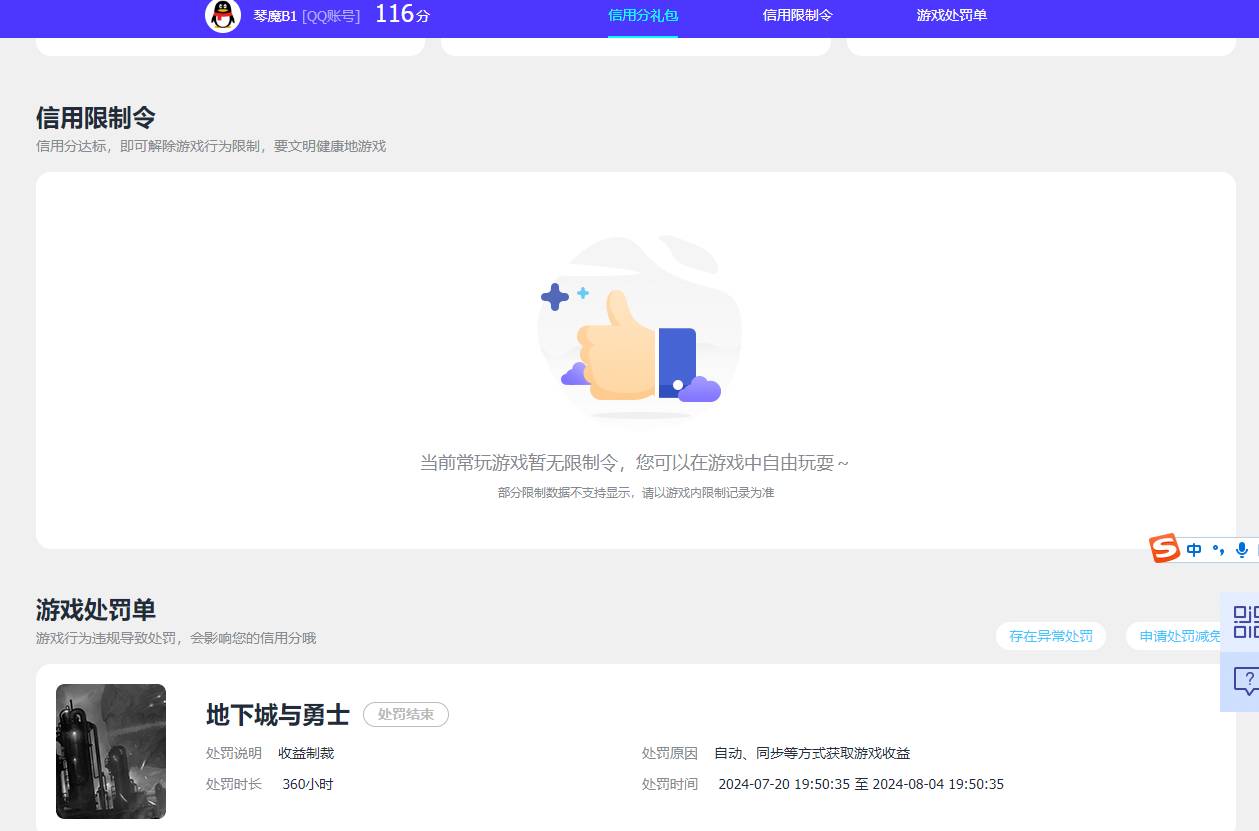This screenshot has width=1259, height=831.
Task: Click the voice input microphone icon
Action: pos(1241,549)
